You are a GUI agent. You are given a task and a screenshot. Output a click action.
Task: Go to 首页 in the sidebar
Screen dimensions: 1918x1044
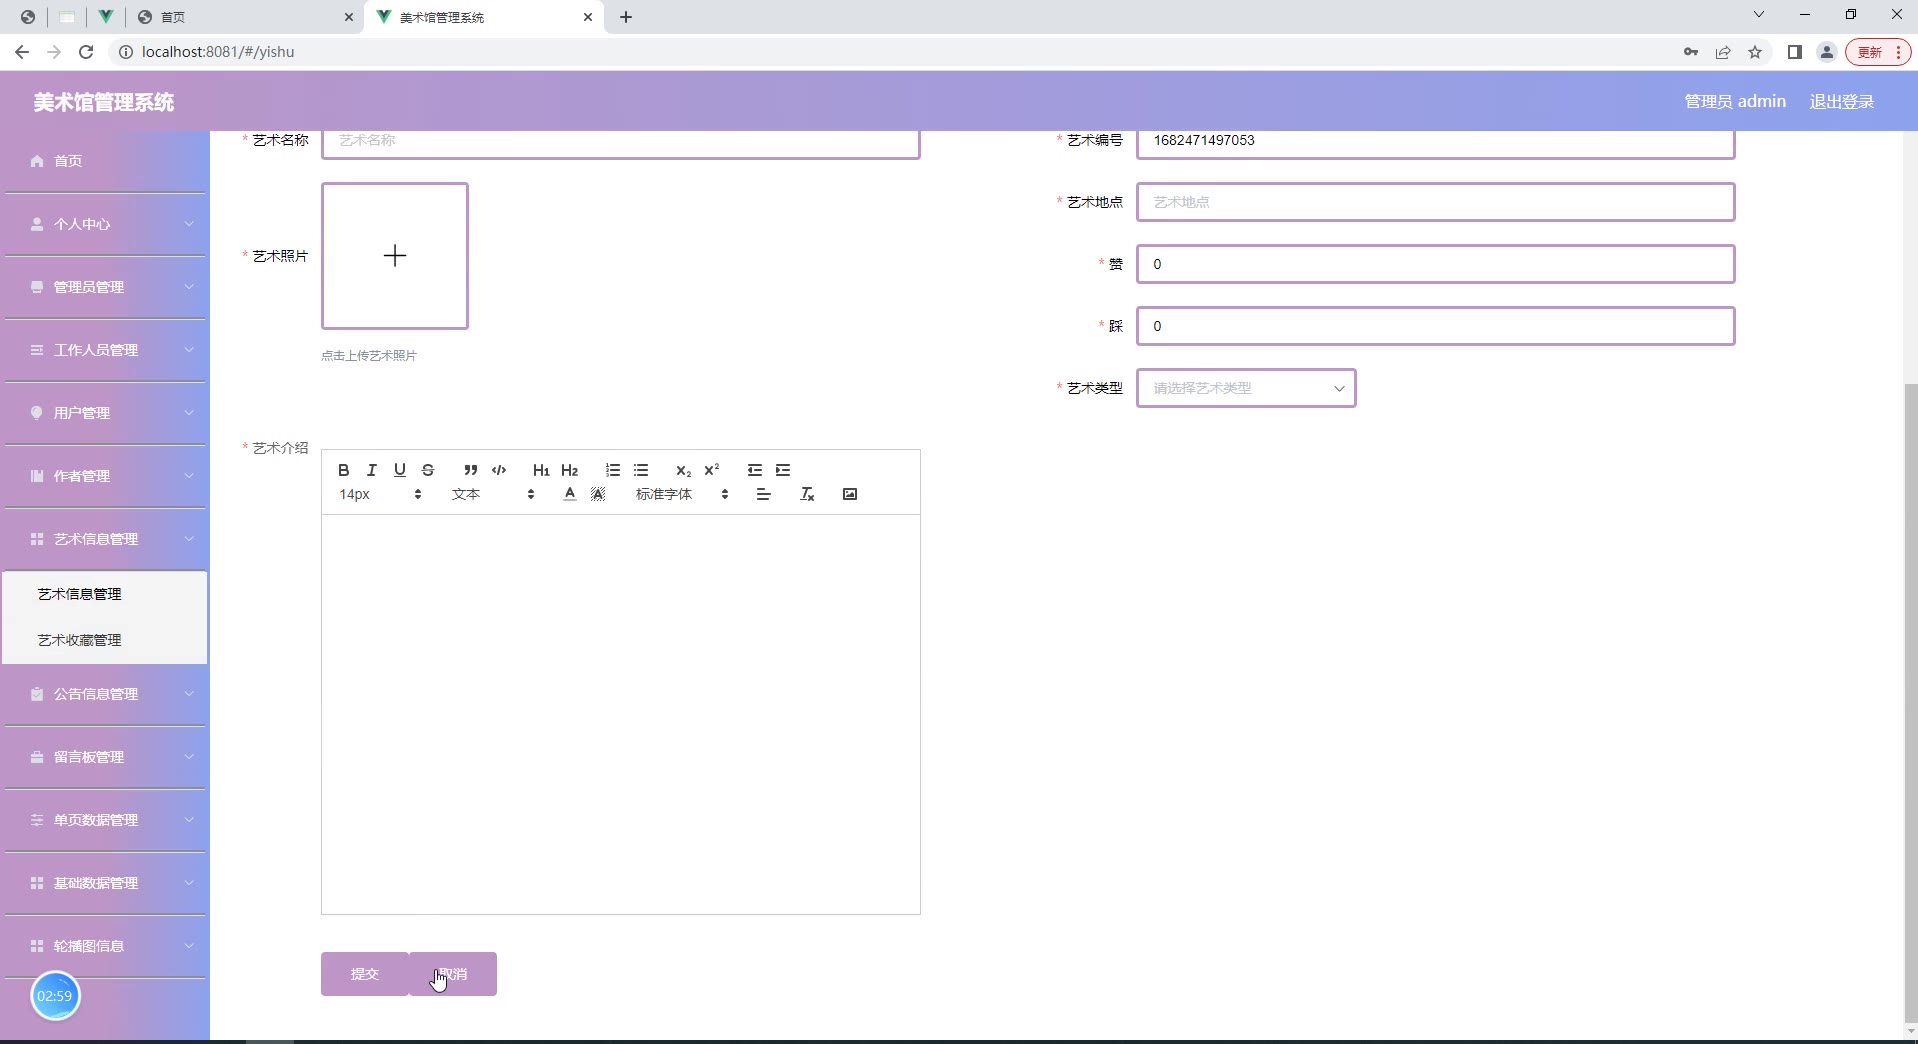tap(105, 161)
